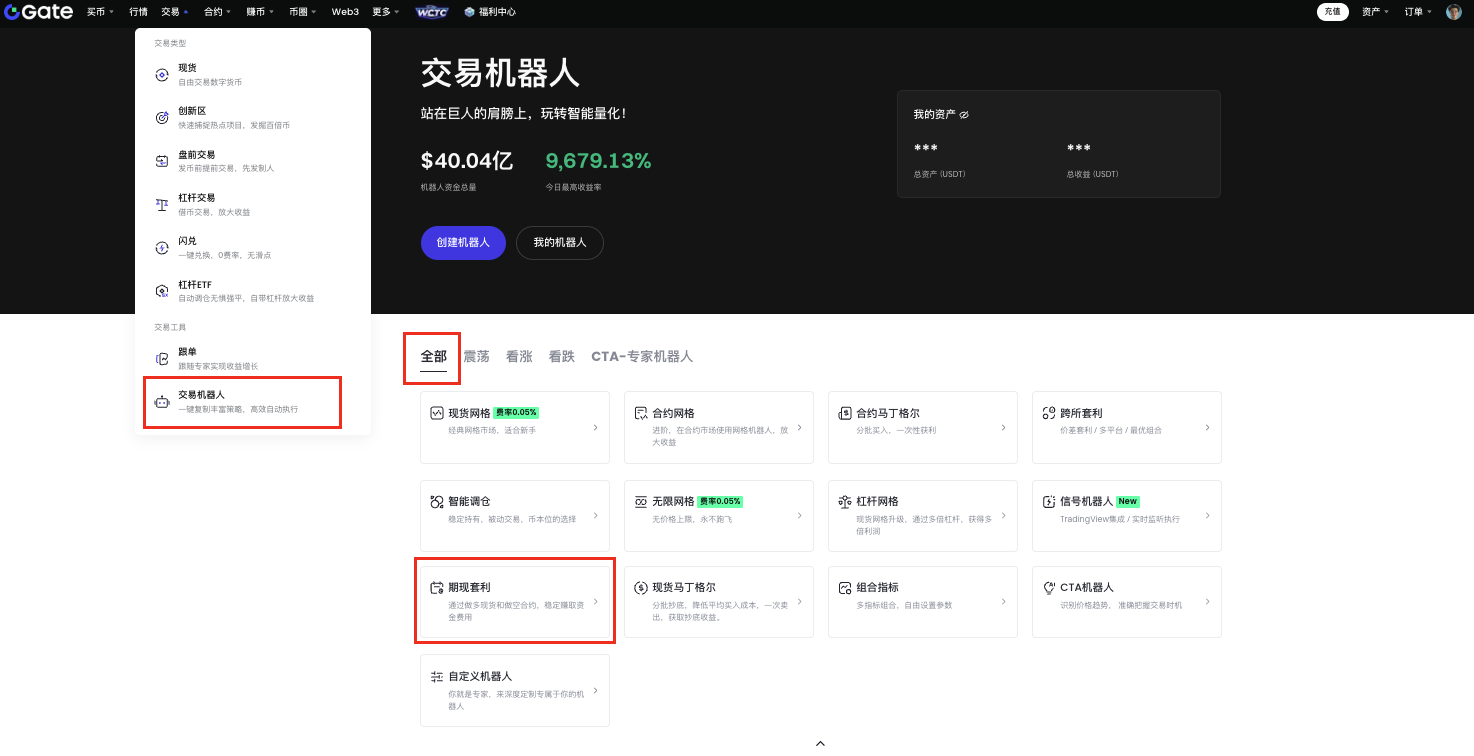Click the 交易机器人 robot icon in menu

162,402
